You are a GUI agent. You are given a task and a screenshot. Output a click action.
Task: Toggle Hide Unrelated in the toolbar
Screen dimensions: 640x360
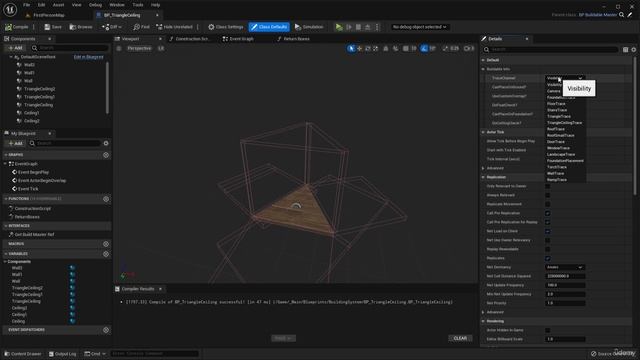(174, 27)
